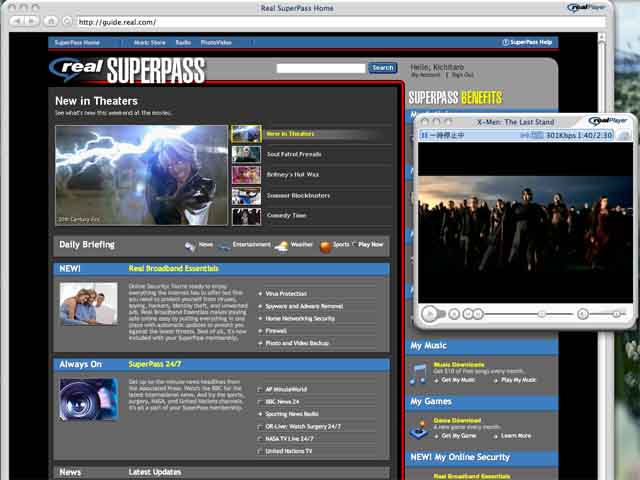Viewport: 640px width, 480px height.
Task: Click RealPlayer next clip button
Action: click(478, 314)
